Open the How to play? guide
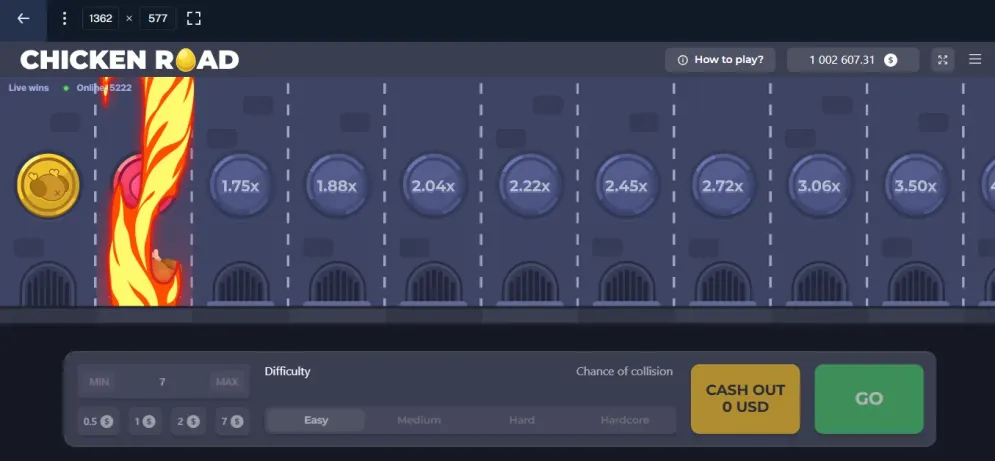The height and width of the screenshot is (461, 995). click(x=720, y=60)
